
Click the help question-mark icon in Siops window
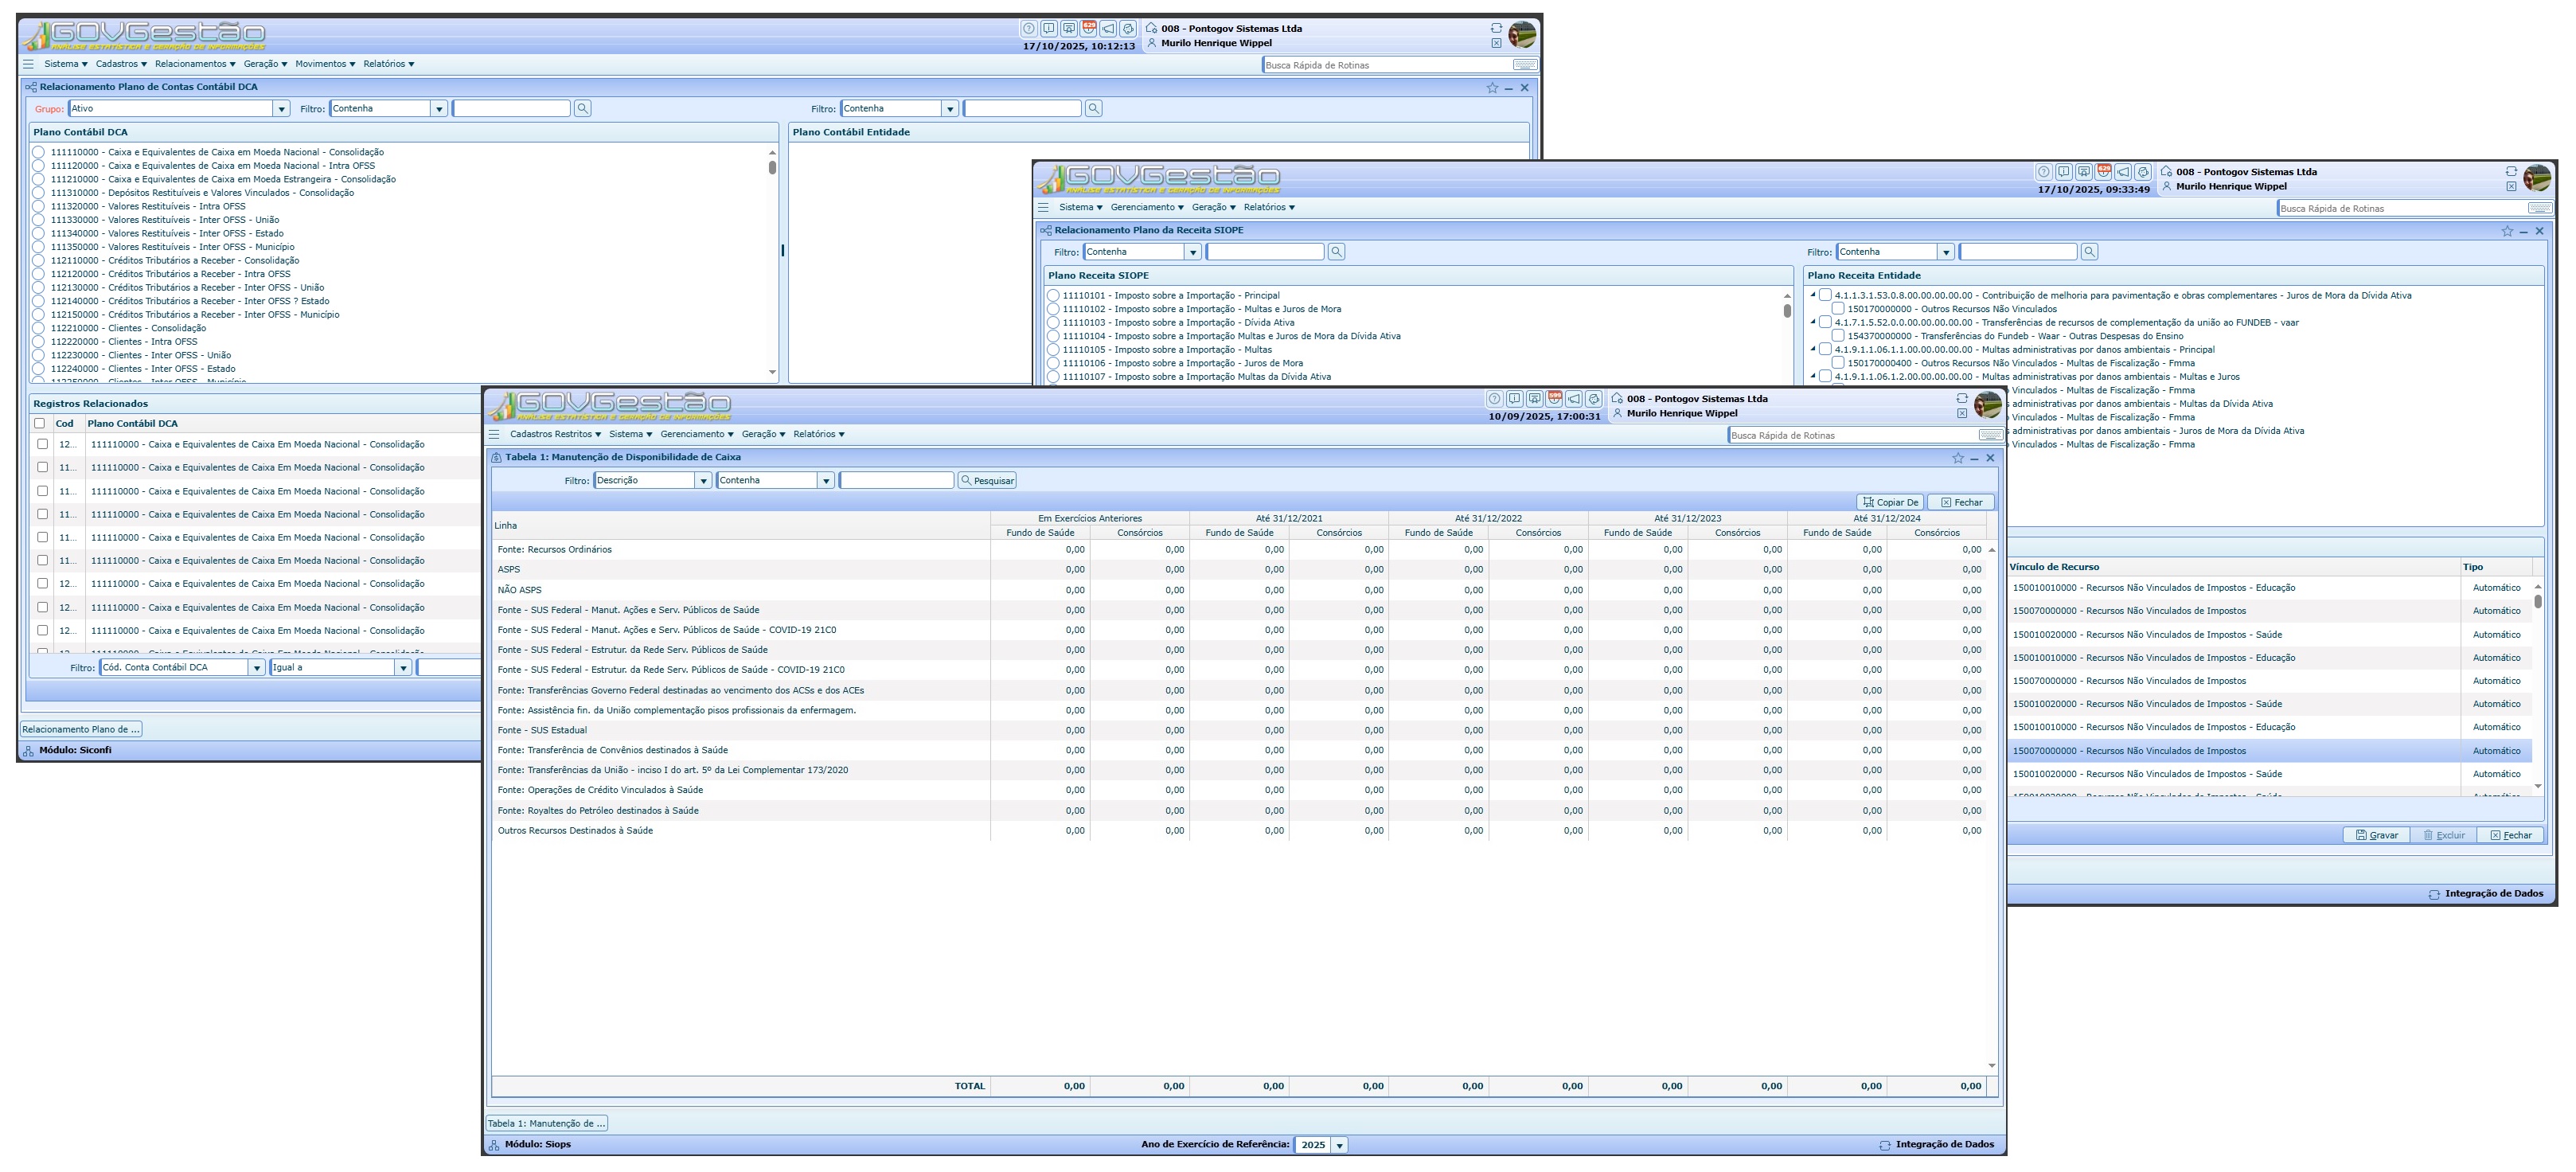point(1494,398)
